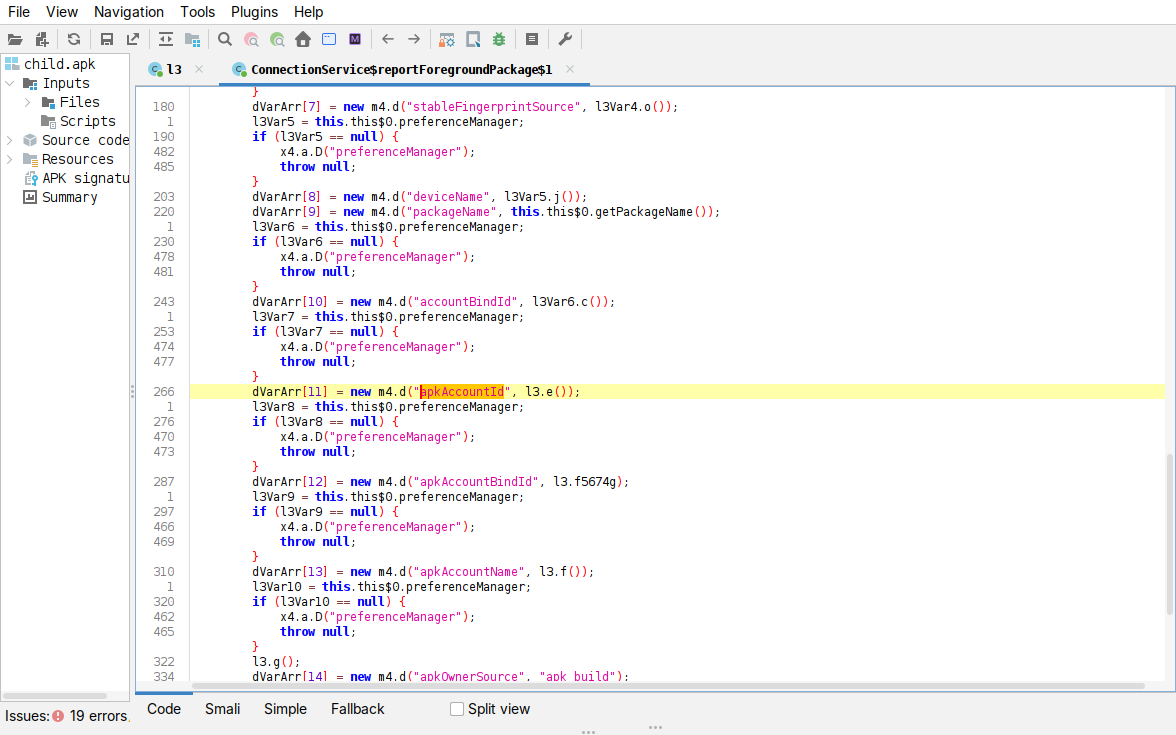Open Preferences with the wrench icon
Viewport: 1176px width, 735px height.
566,40
